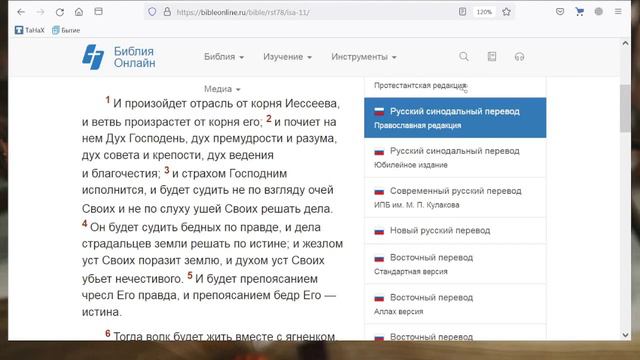Select Протестантская редакция entry

click(455, 86)
